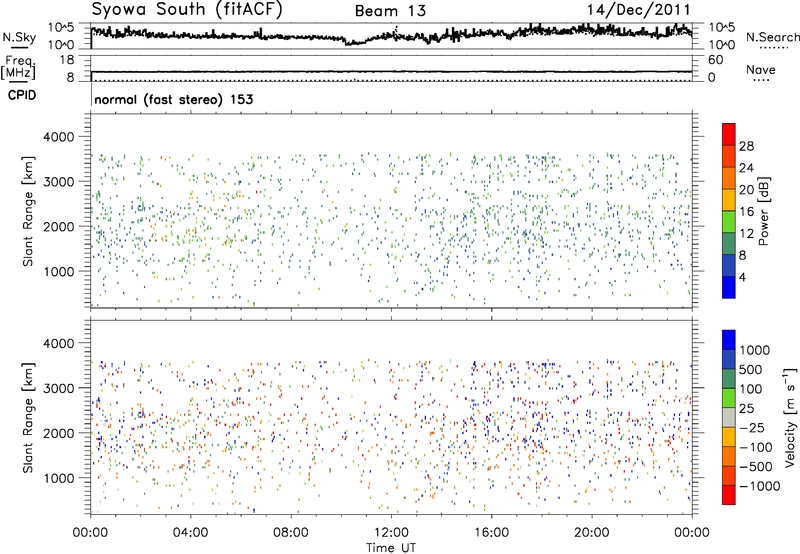Click the '3000' tick on the power panel axis

[x=58, y=182]
